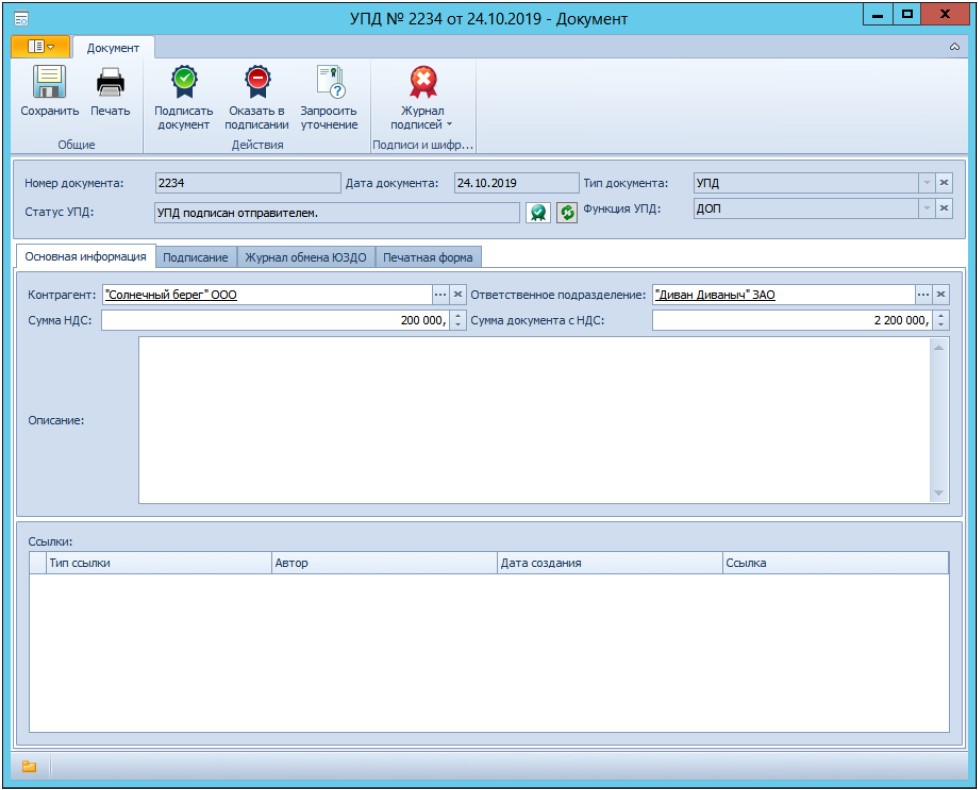Click the Статус УПД field
Screen dimensions: 978x790
coord(336,213)
